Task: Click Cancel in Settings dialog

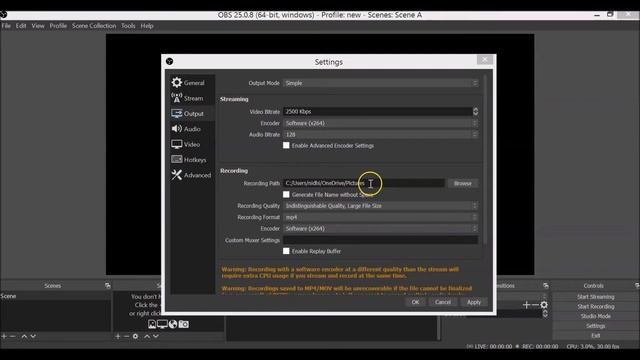Action: point(443,302)
